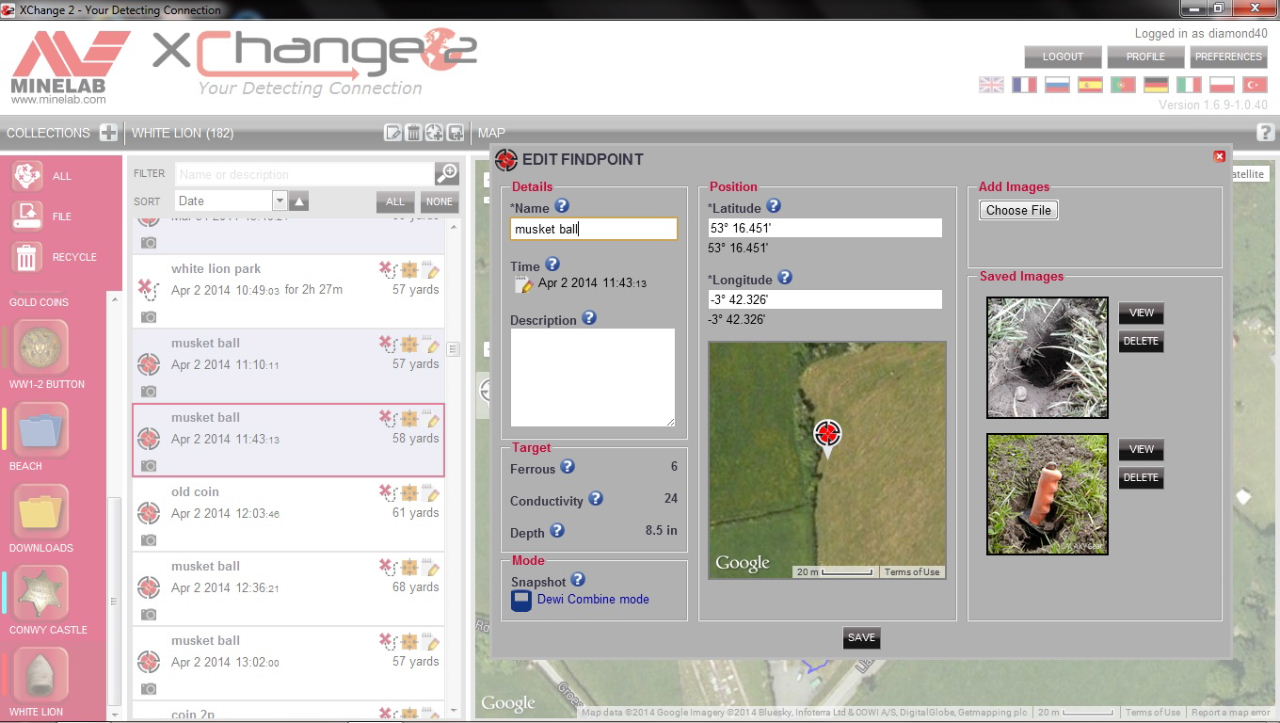Switch language to Turkish flag
The image size is (1280, 723).
coord(1255,85)
